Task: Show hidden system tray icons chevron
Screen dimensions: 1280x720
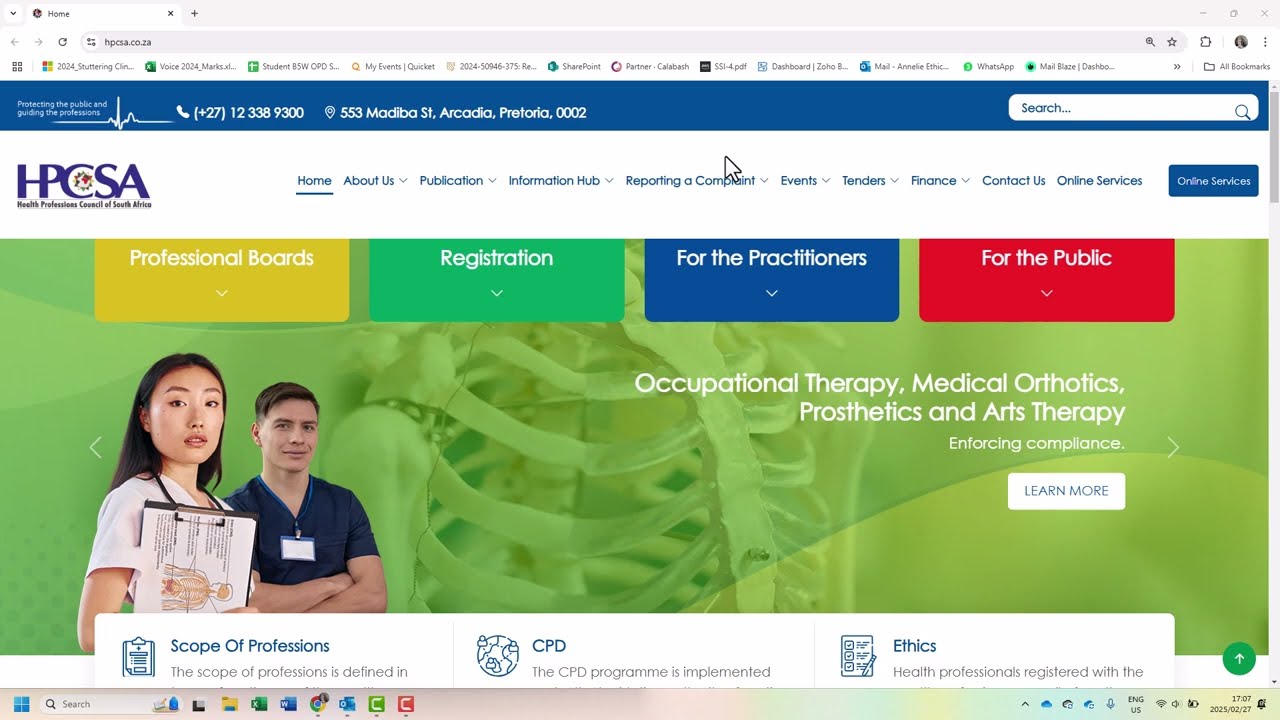Action: (1025, 704)
